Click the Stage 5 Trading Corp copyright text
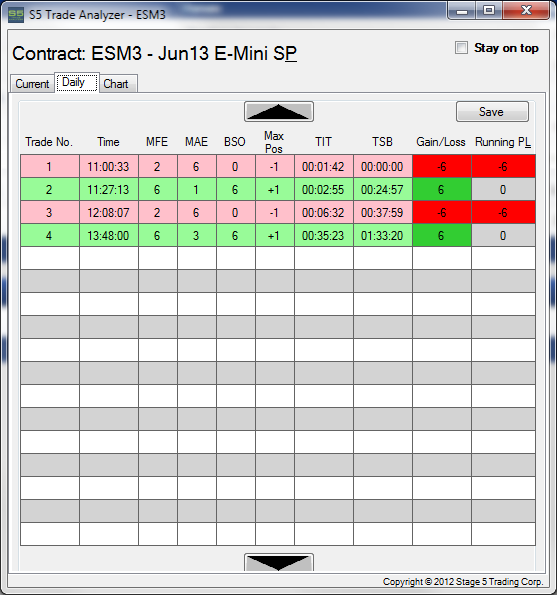The width and height of the screenshot is (557, 595). [x=463, y=582]
